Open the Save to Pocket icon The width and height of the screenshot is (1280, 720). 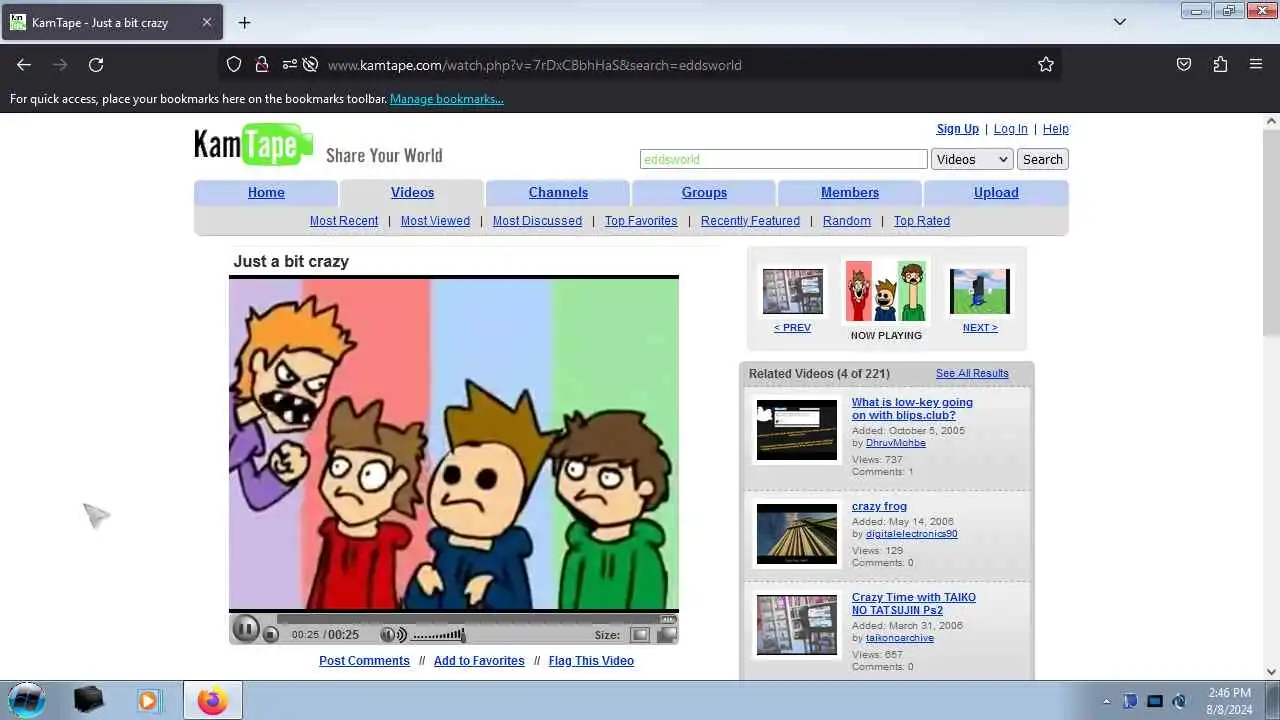tap(1184, 64)
